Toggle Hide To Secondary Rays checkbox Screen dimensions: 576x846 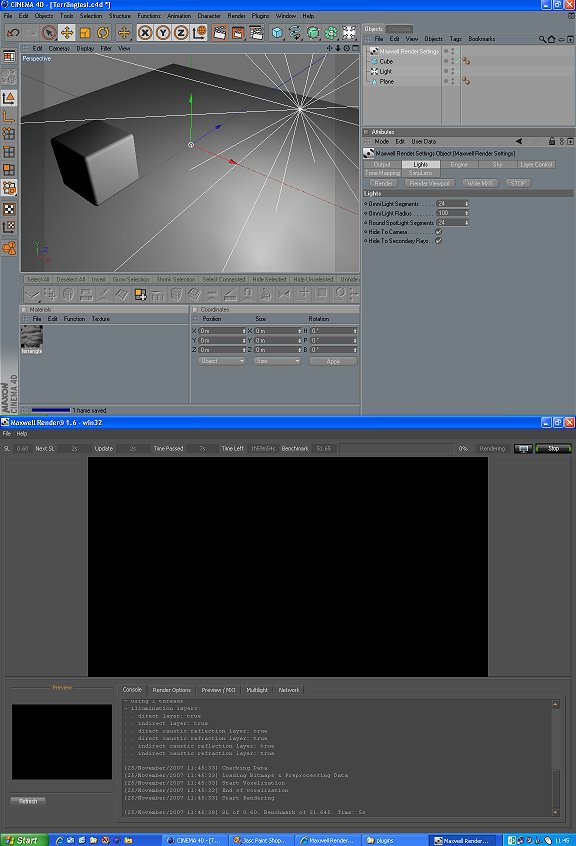point(438,241)
